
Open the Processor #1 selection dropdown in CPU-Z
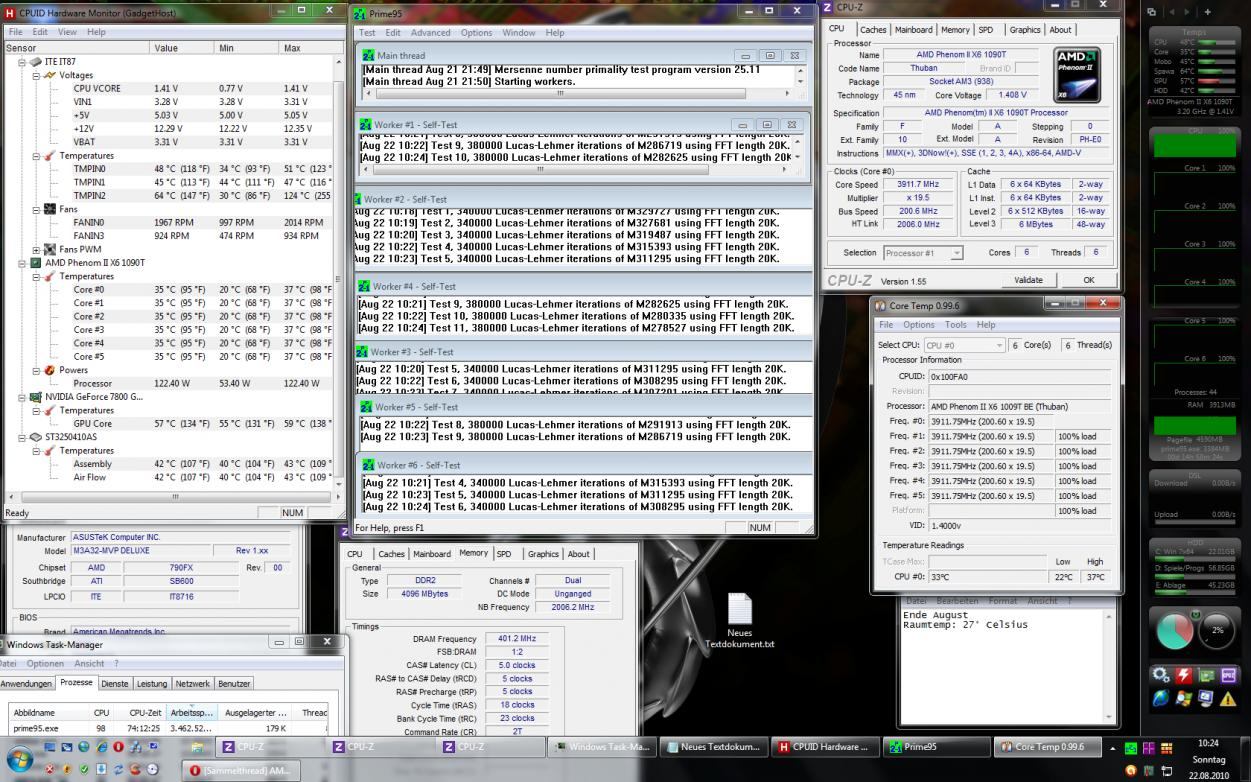(922, 253)
